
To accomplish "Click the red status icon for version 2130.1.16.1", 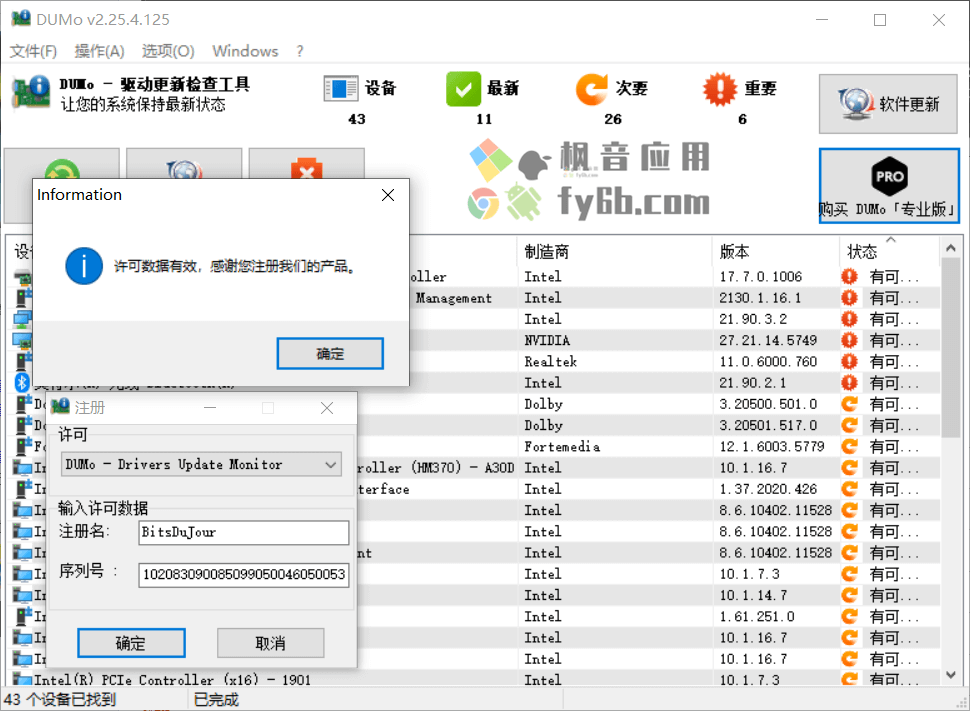I will point(849,298).
